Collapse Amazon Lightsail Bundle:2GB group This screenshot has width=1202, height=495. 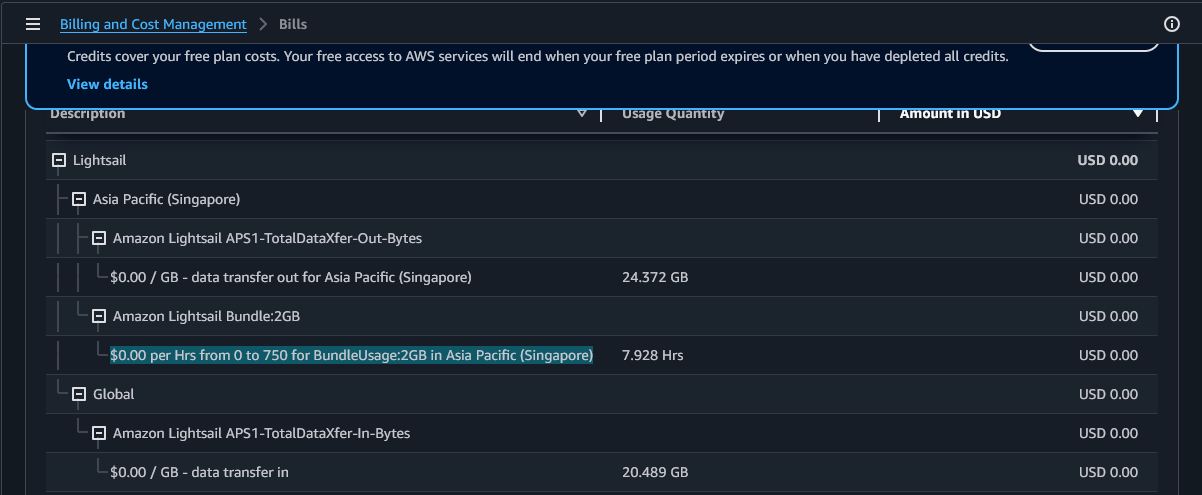coord(99,316)
